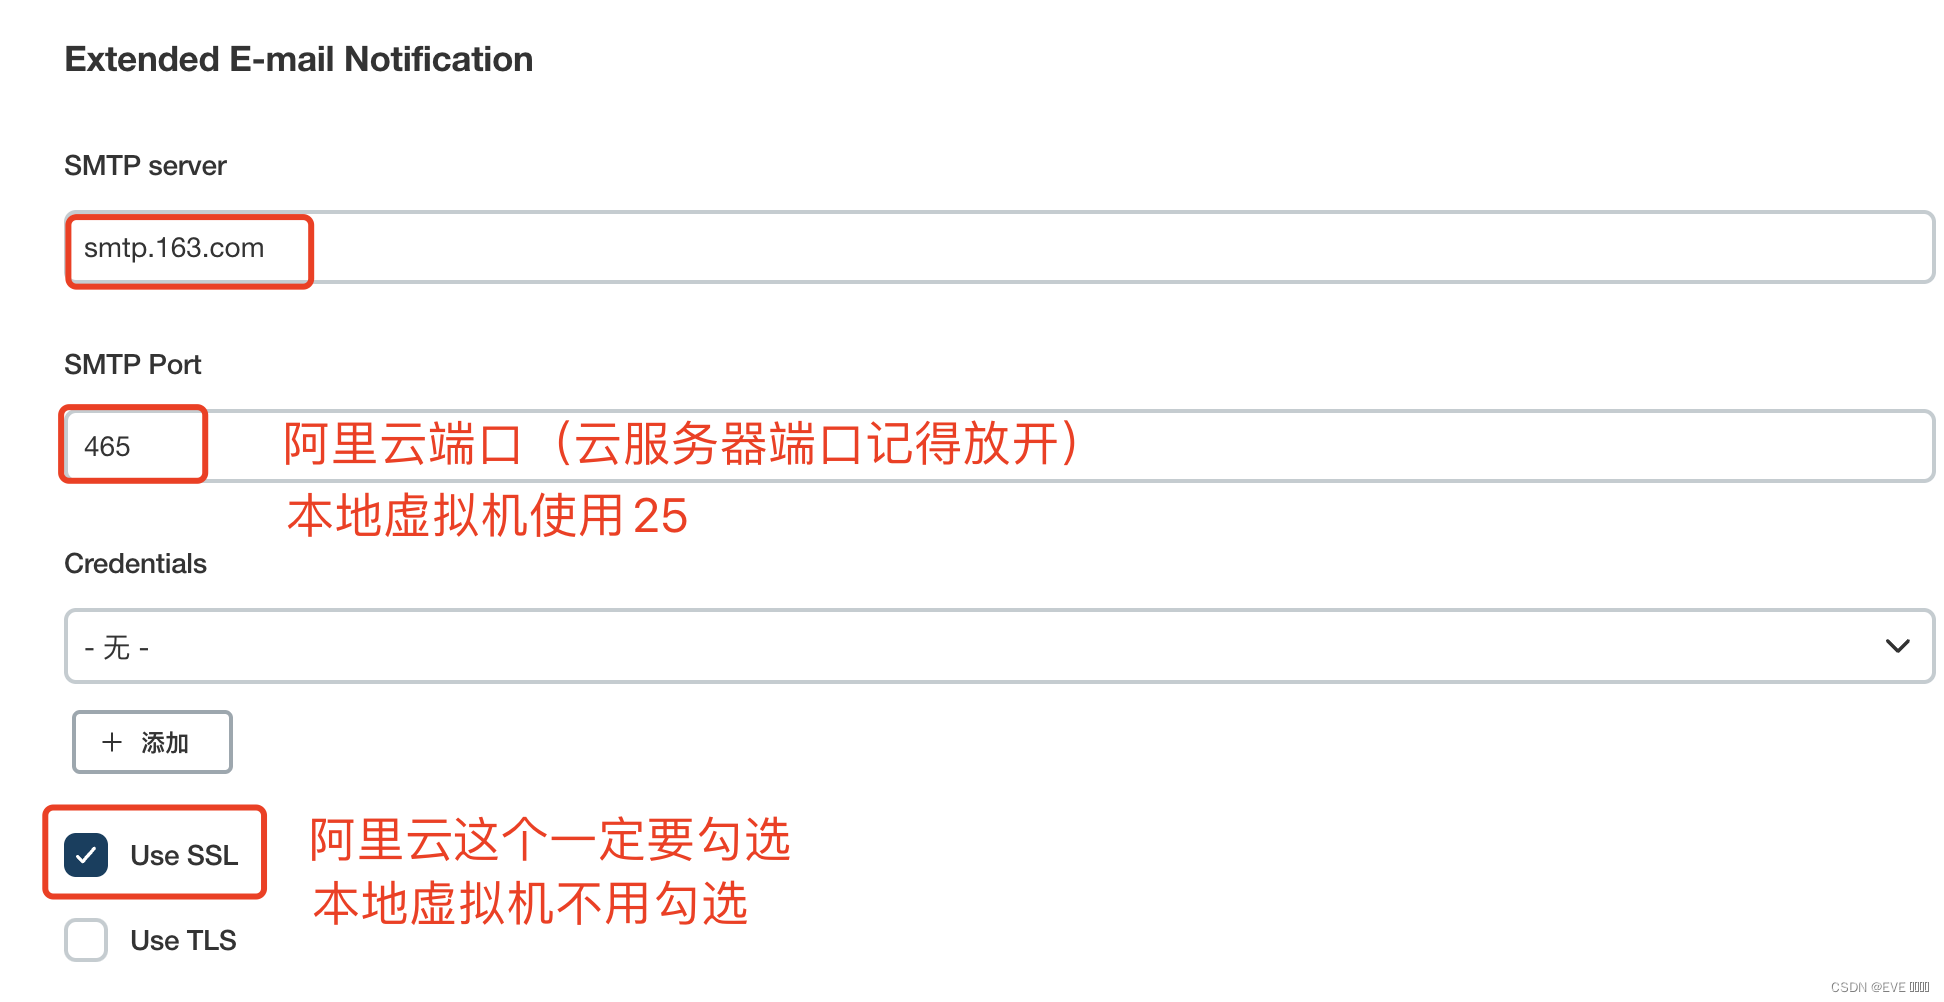Click the Extended E-mail Notification heading
1944x1002 pixels.
[x=298, y=58]
